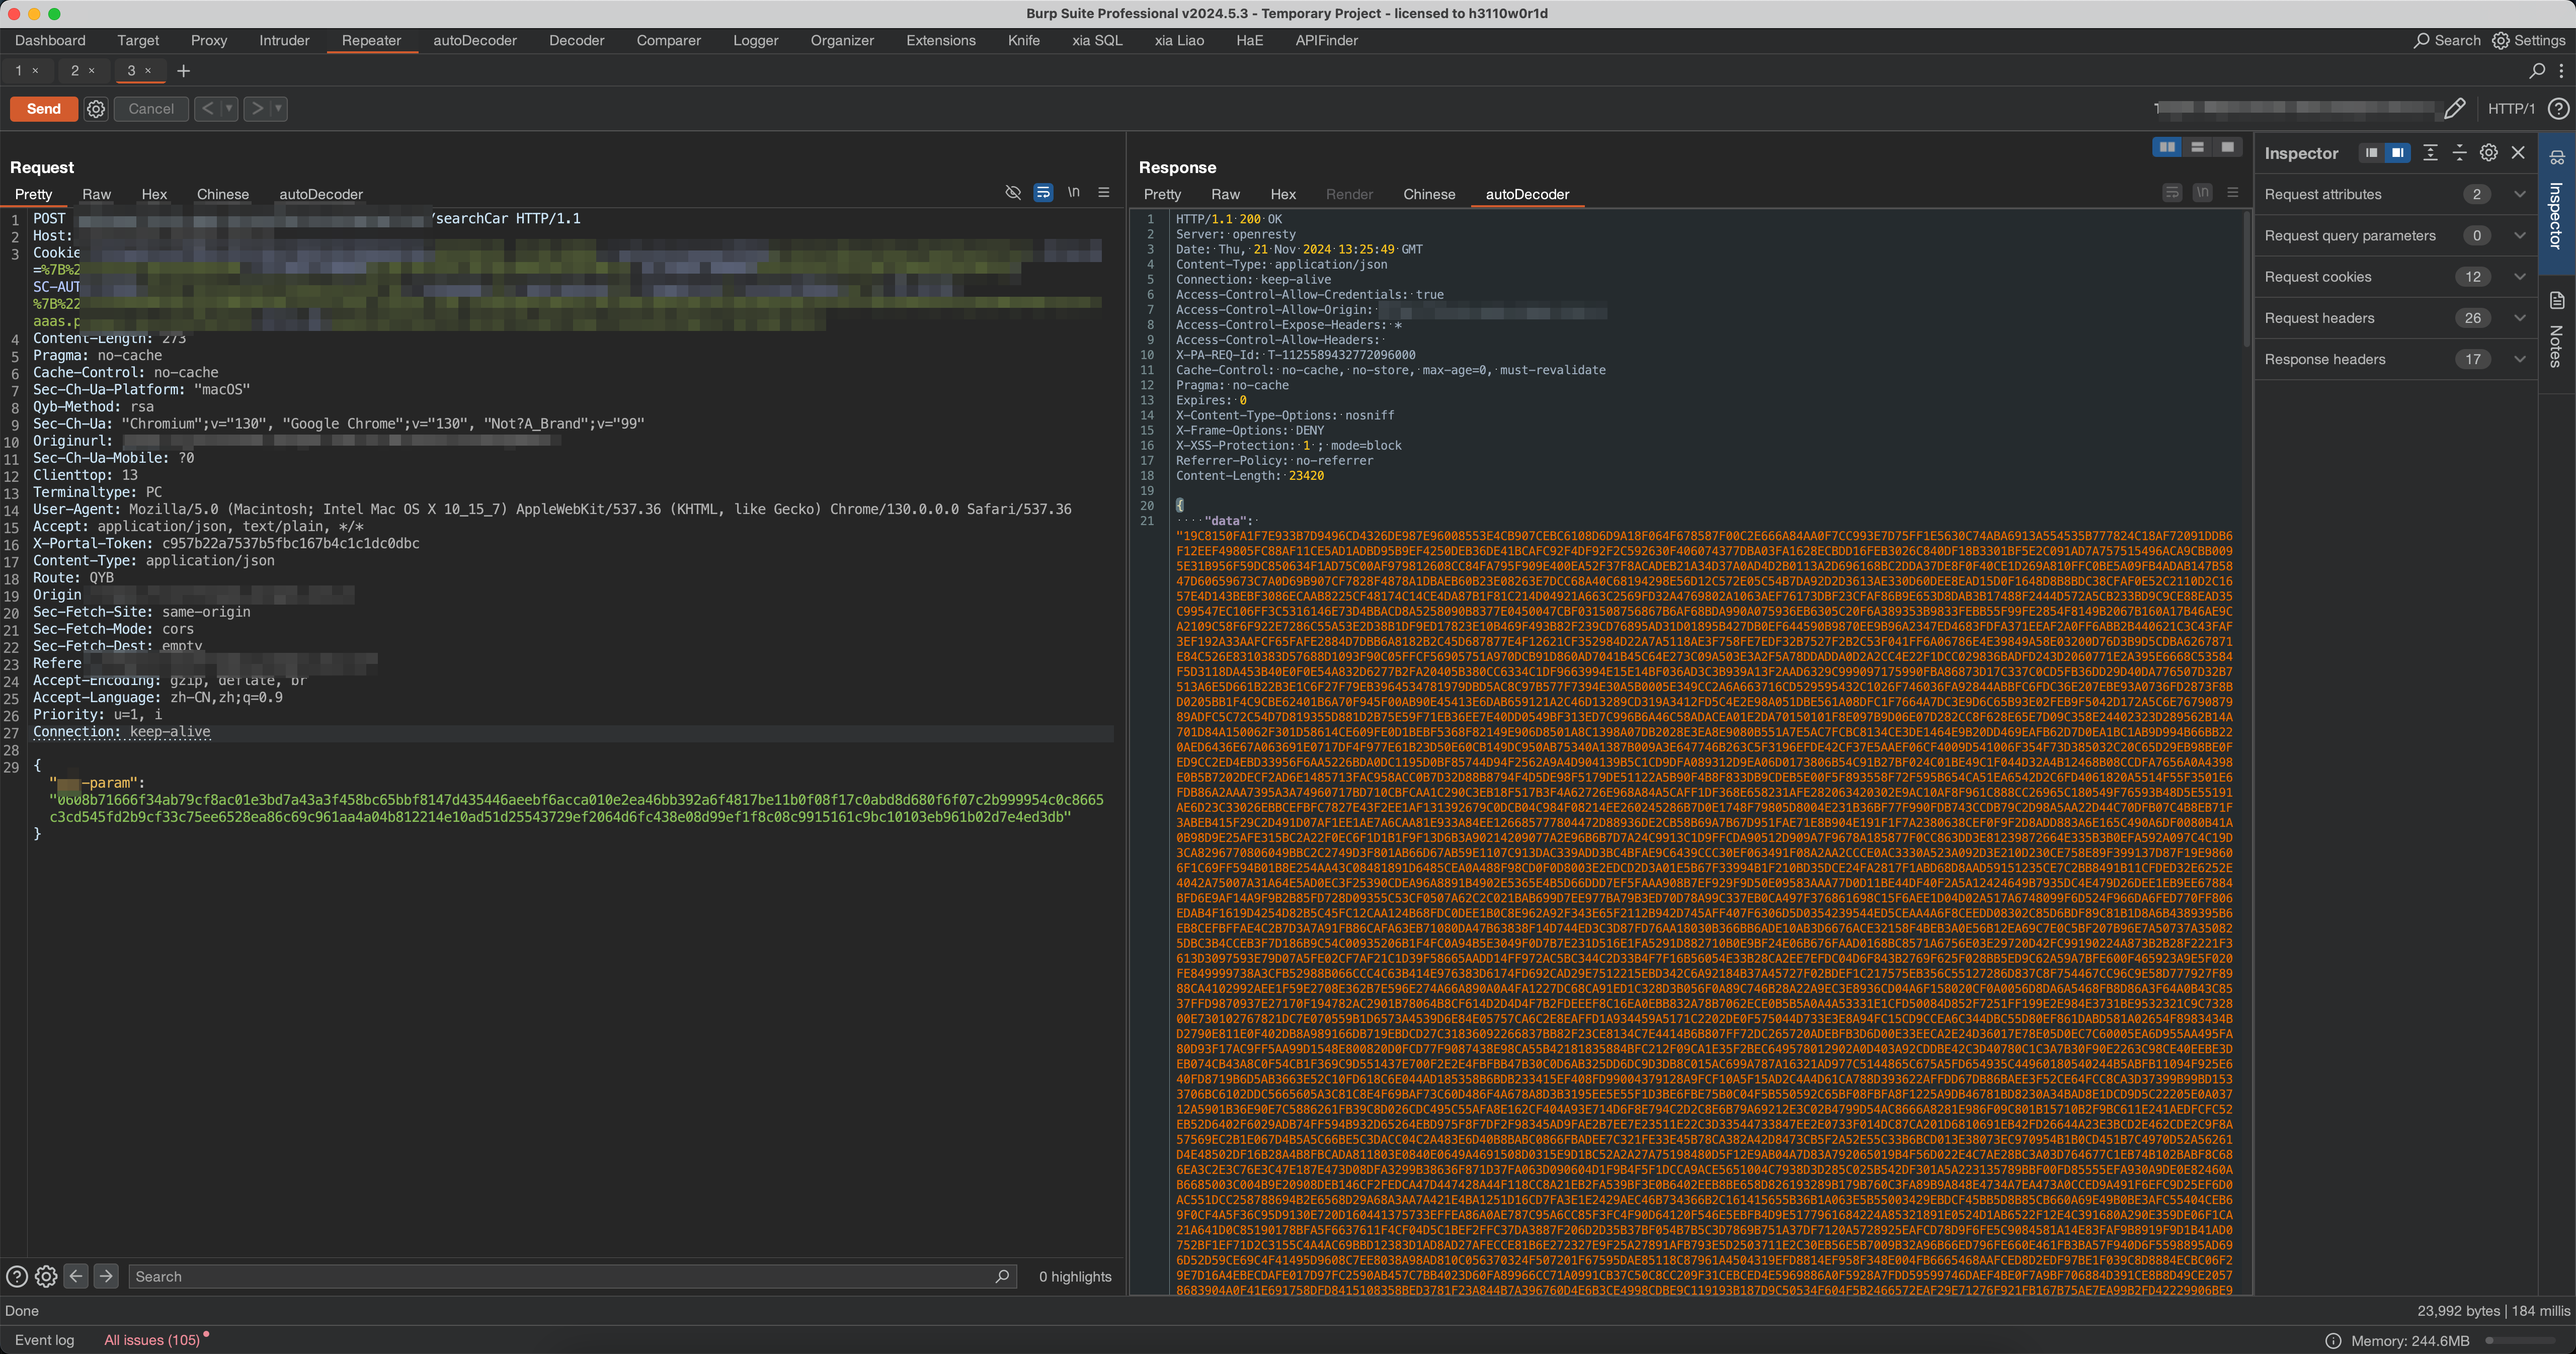Switch to the Decoder tab

point(576,40)
